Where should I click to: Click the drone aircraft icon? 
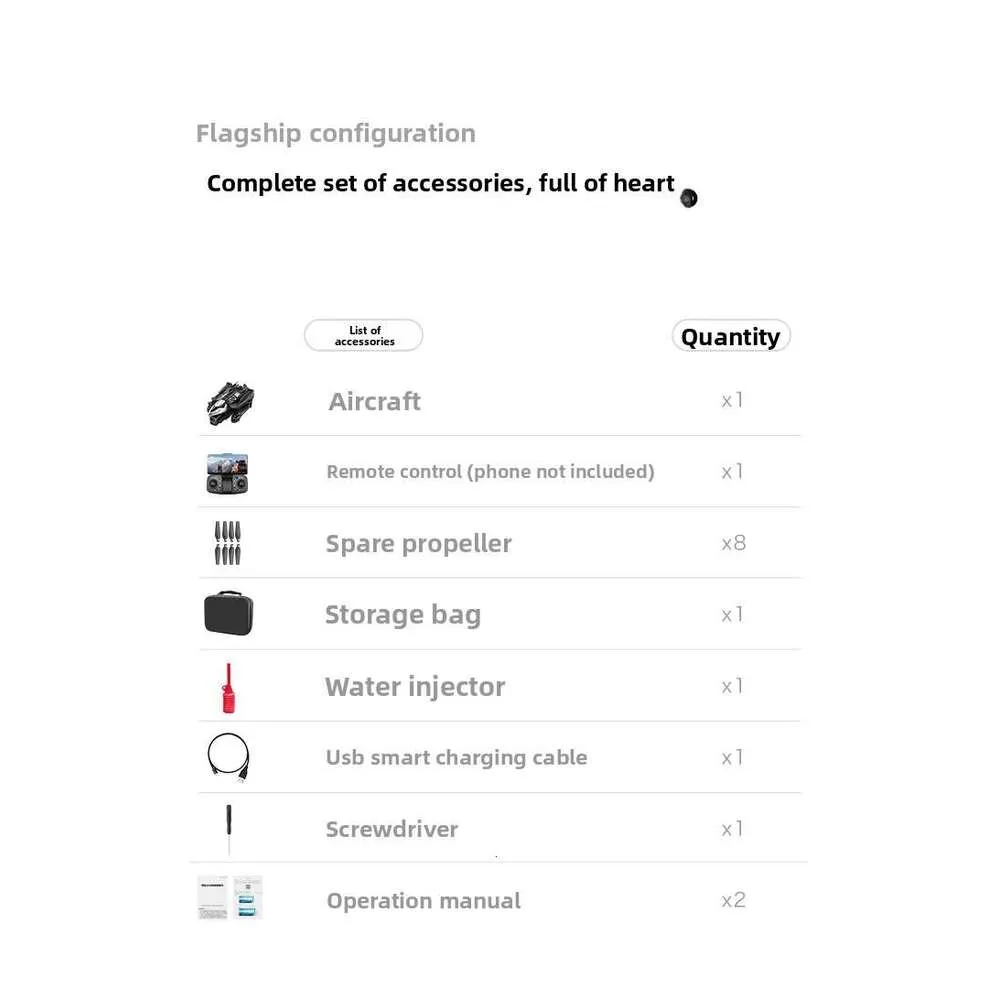click(x=230, y=403)
